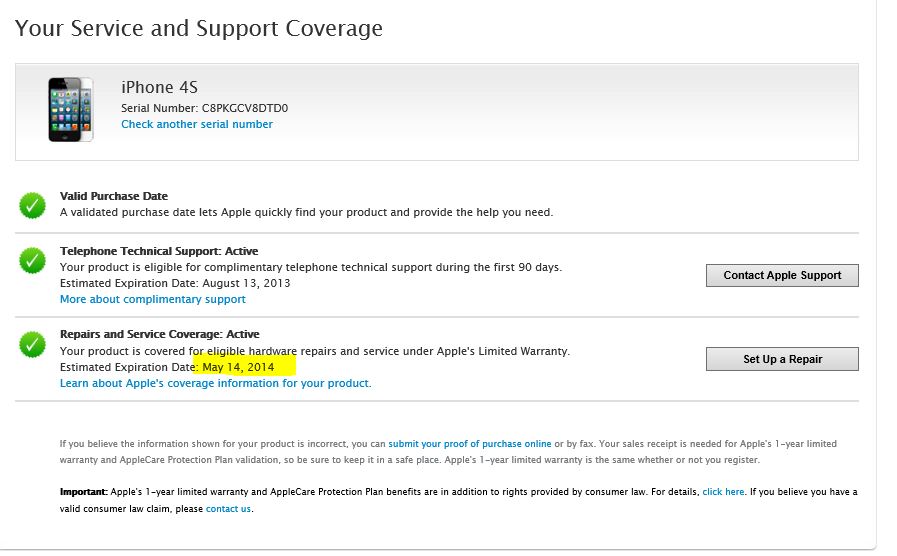
Task: Click the Valid Purchase Date heading
Action: tap(114, 196)
